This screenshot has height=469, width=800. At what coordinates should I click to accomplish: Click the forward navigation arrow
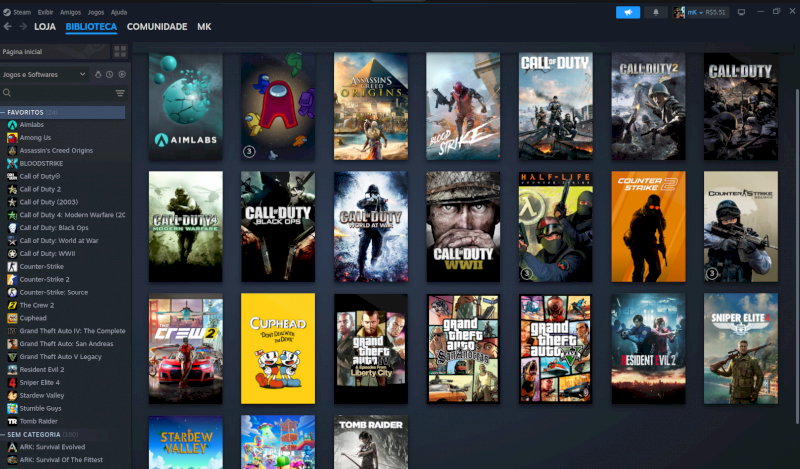pyautogui.click(x=23, y=27)
